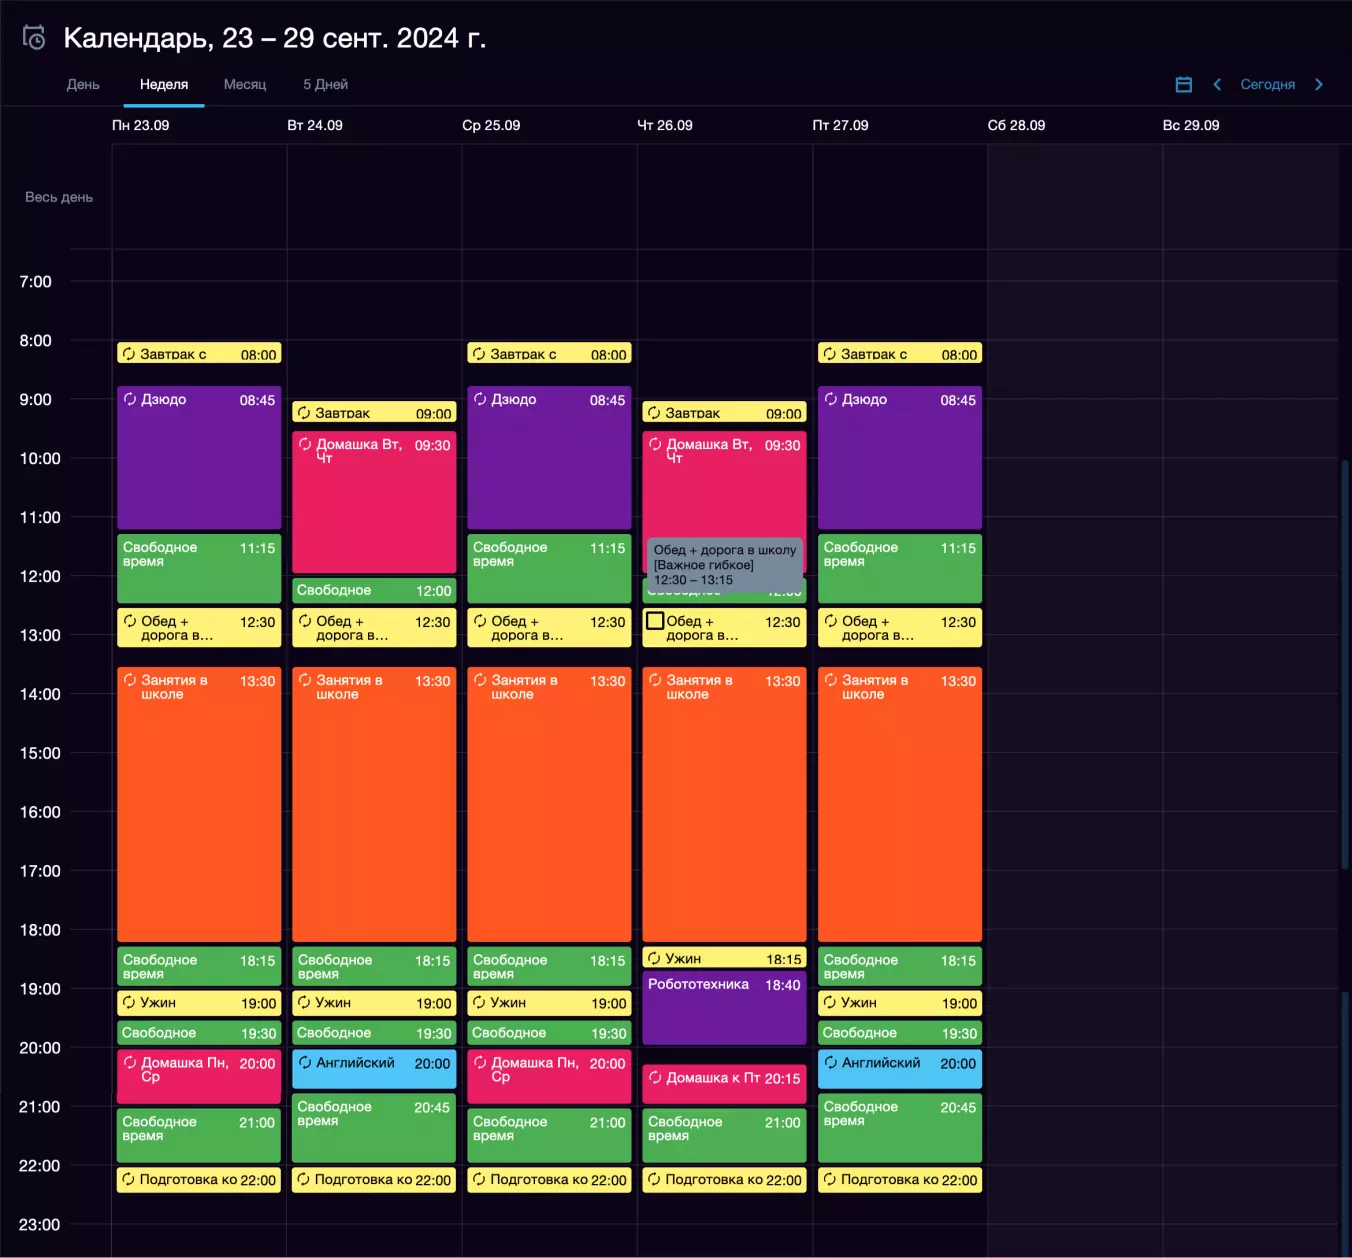Open Tuesday's Свободное 12:00 block
The height and width of the screenshot is (1258, 1352).
(374, 591)
